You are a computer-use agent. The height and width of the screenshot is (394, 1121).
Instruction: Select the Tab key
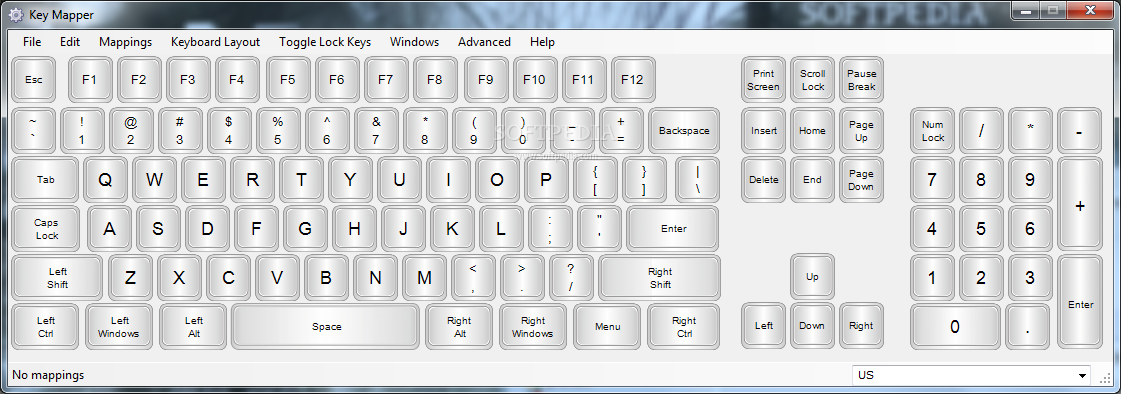46,179
